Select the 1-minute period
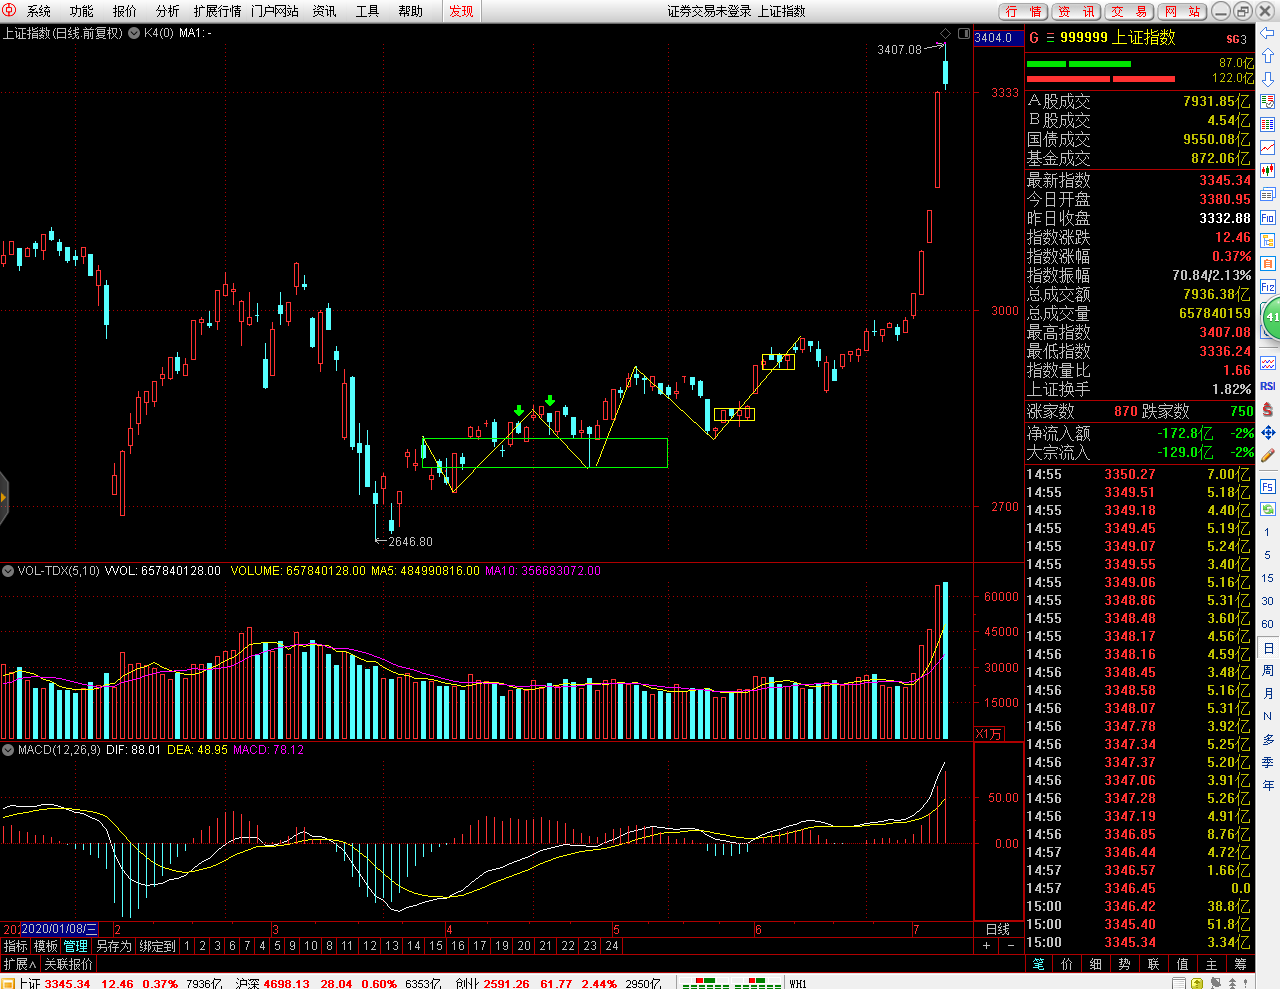The image size is (1280, 989). click(x=1267, y=532)
